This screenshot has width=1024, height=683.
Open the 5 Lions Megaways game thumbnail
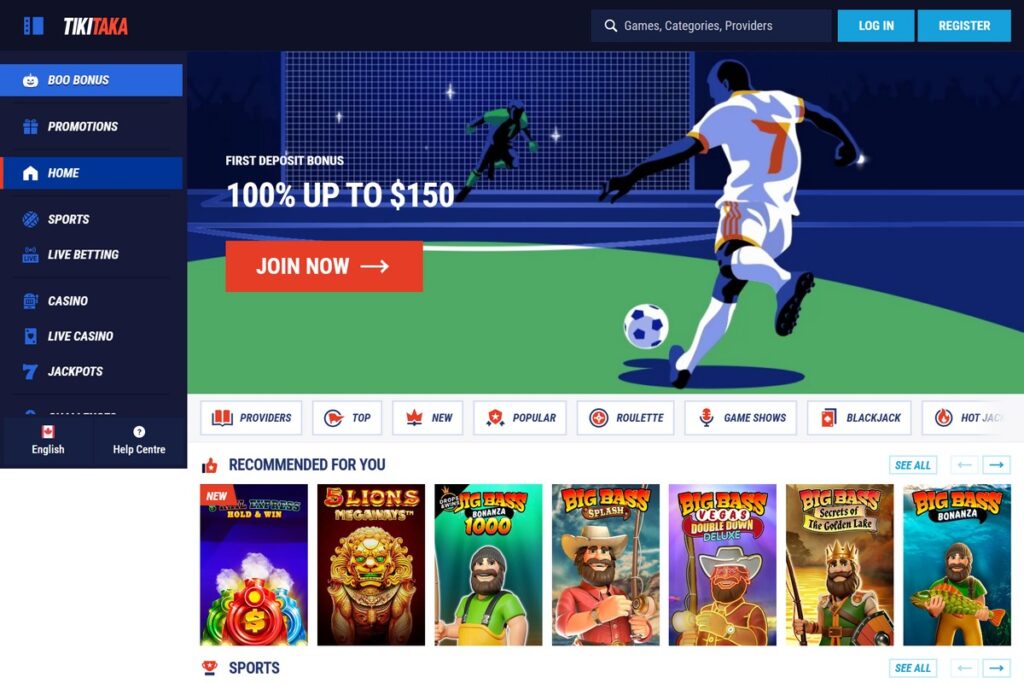coord(371,565)
